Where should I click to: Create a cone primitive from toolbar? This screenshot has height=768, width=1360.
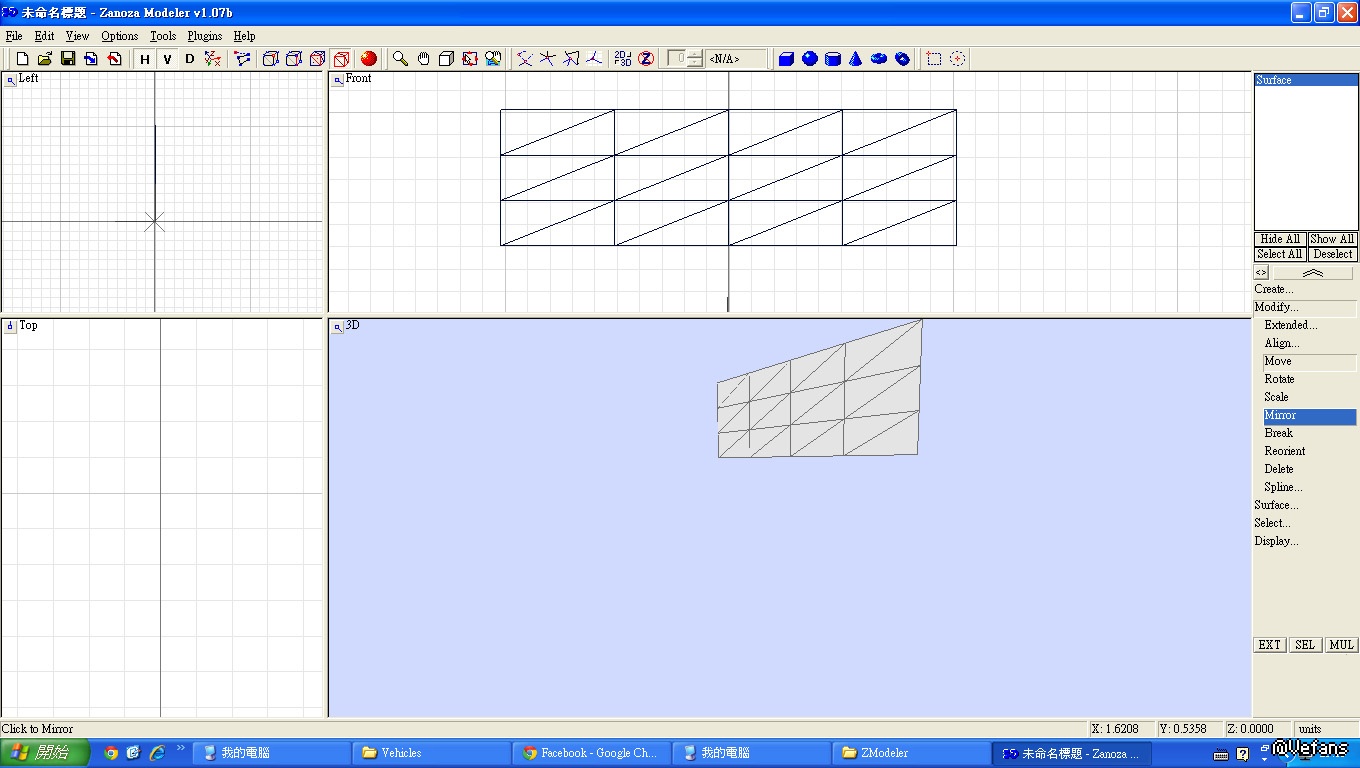pos(856,59)
